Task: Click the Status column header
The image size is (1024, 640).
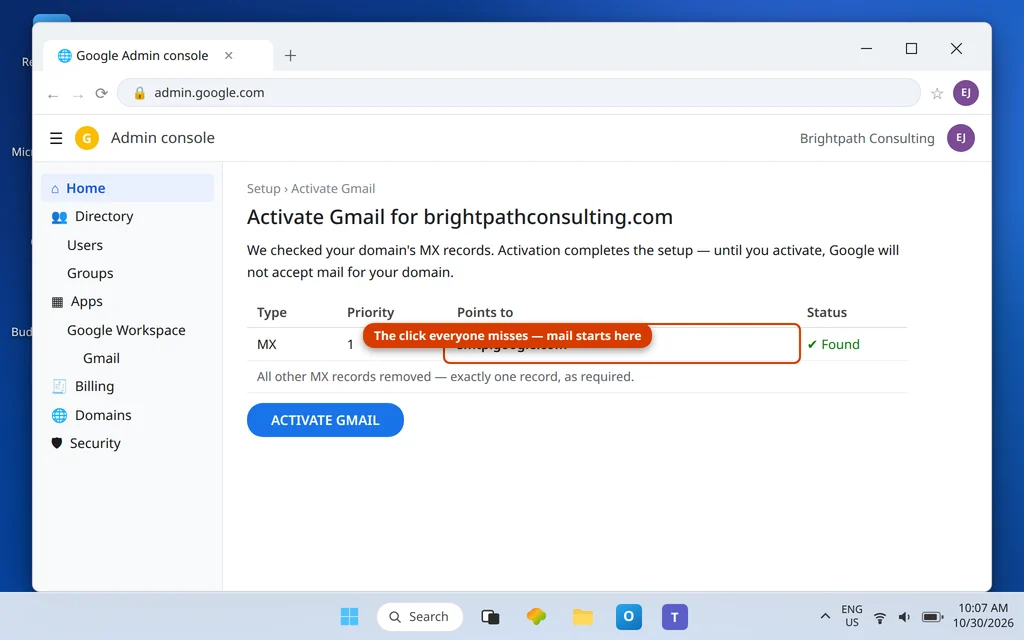Action: [827, 312]
